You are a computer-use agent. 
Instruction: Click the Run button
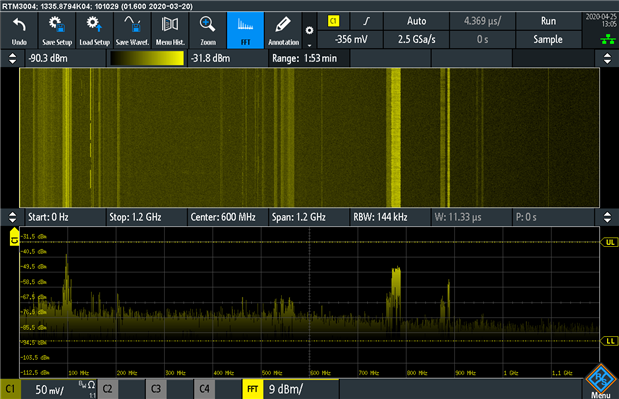(548, 21)
